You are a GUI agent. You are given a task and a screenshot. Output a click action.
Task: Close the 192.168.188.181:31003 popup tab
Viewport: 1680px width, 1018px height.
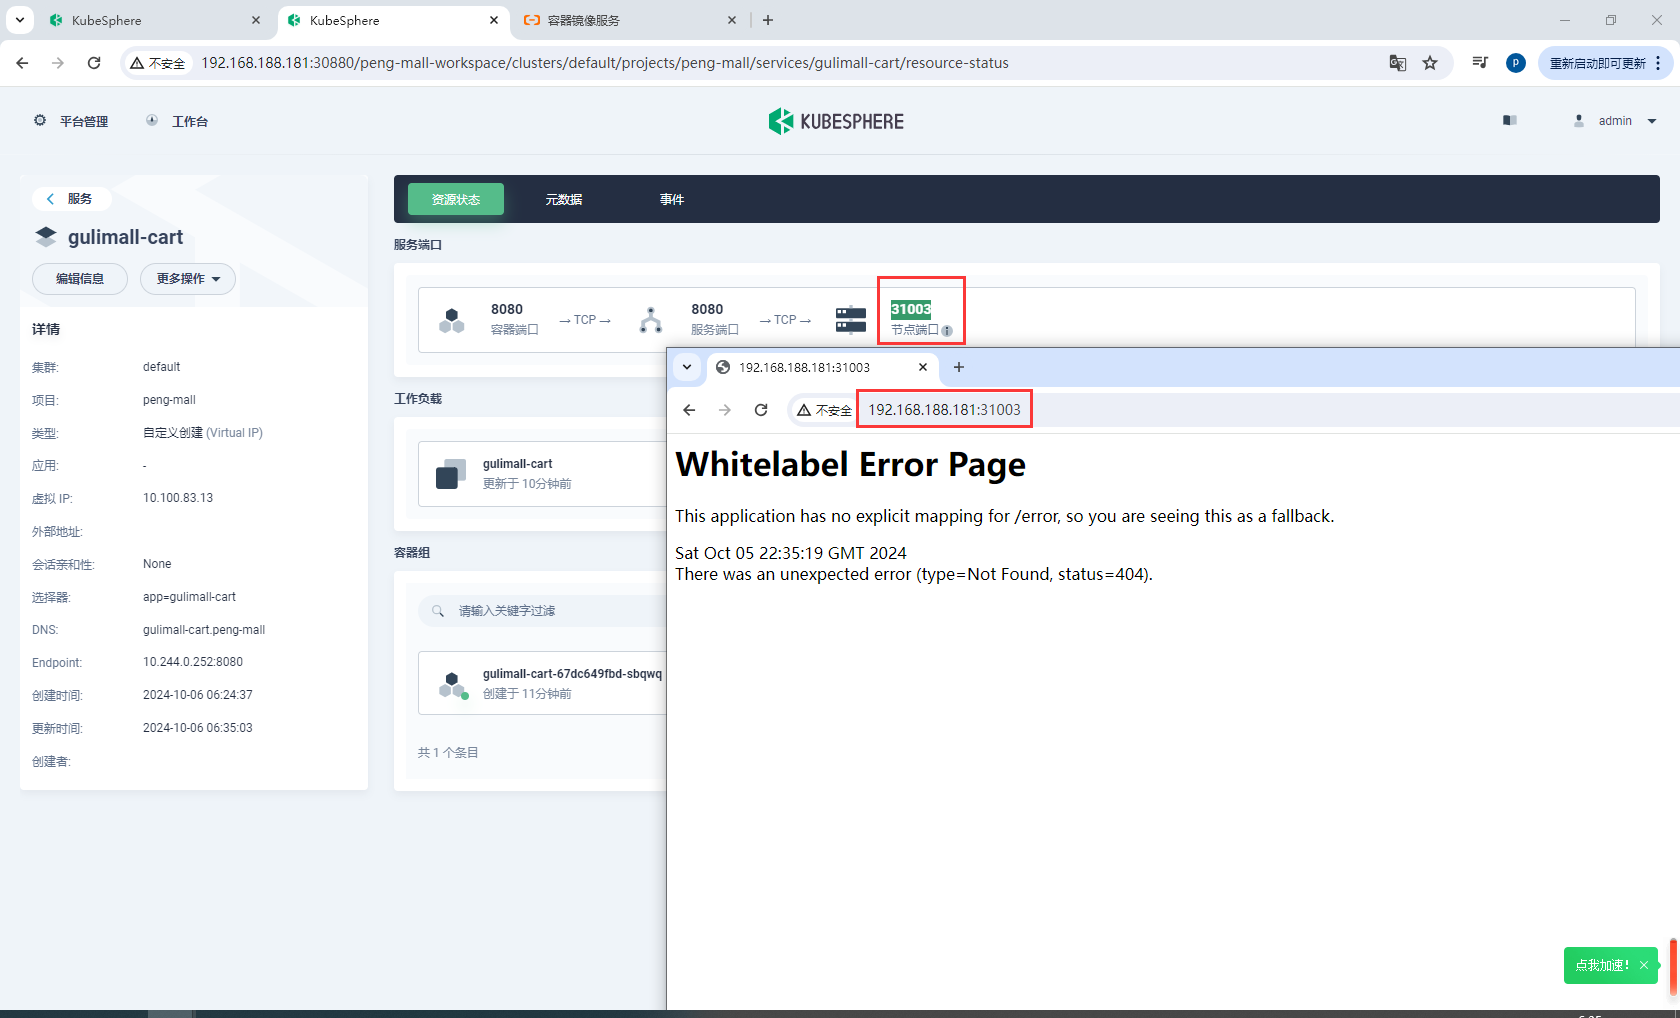click(x=923, y=367)
